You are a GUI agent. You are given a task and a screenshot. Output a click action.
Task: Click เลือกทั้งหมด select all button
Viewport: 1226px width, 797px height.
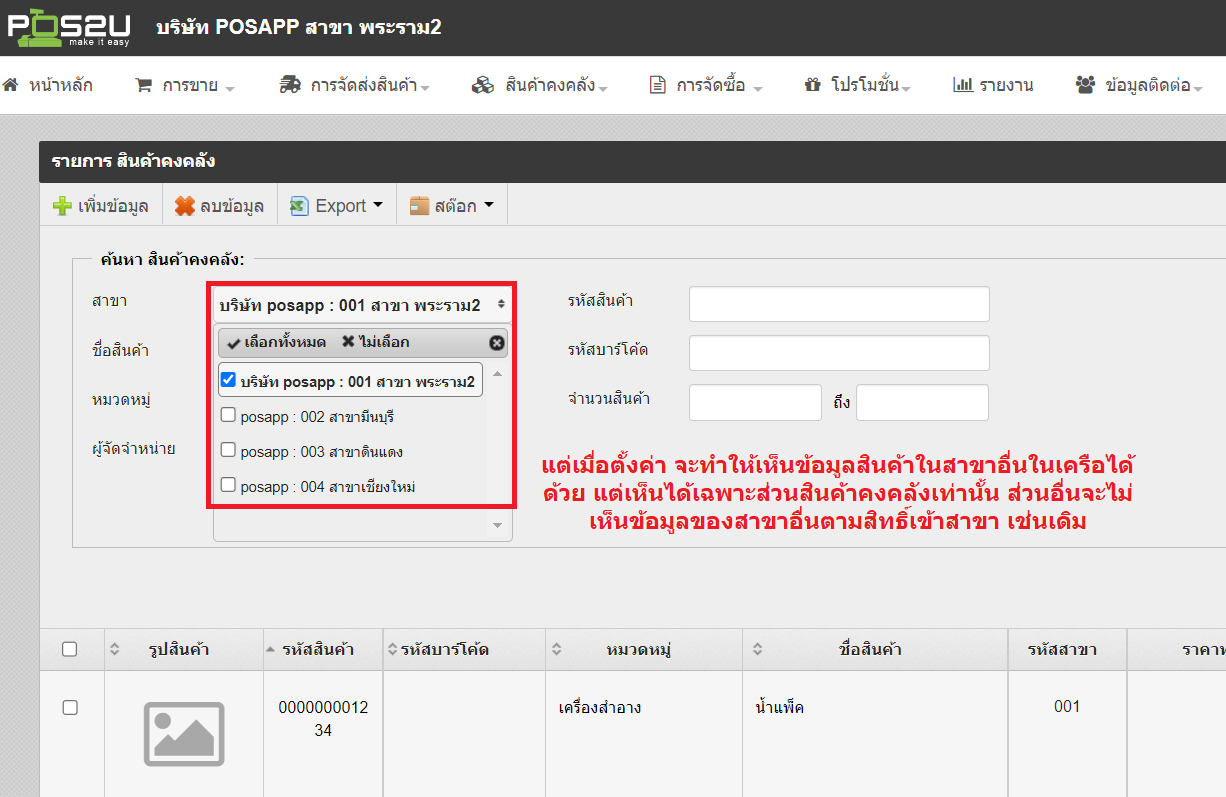click(277, 343)
